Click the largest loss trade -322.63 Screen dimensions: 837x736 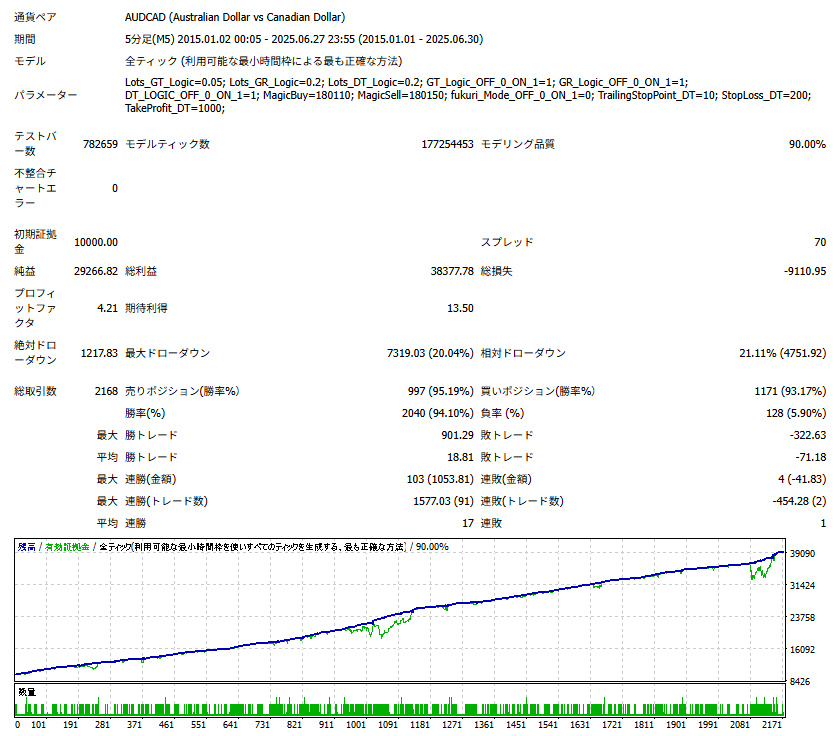808,435
